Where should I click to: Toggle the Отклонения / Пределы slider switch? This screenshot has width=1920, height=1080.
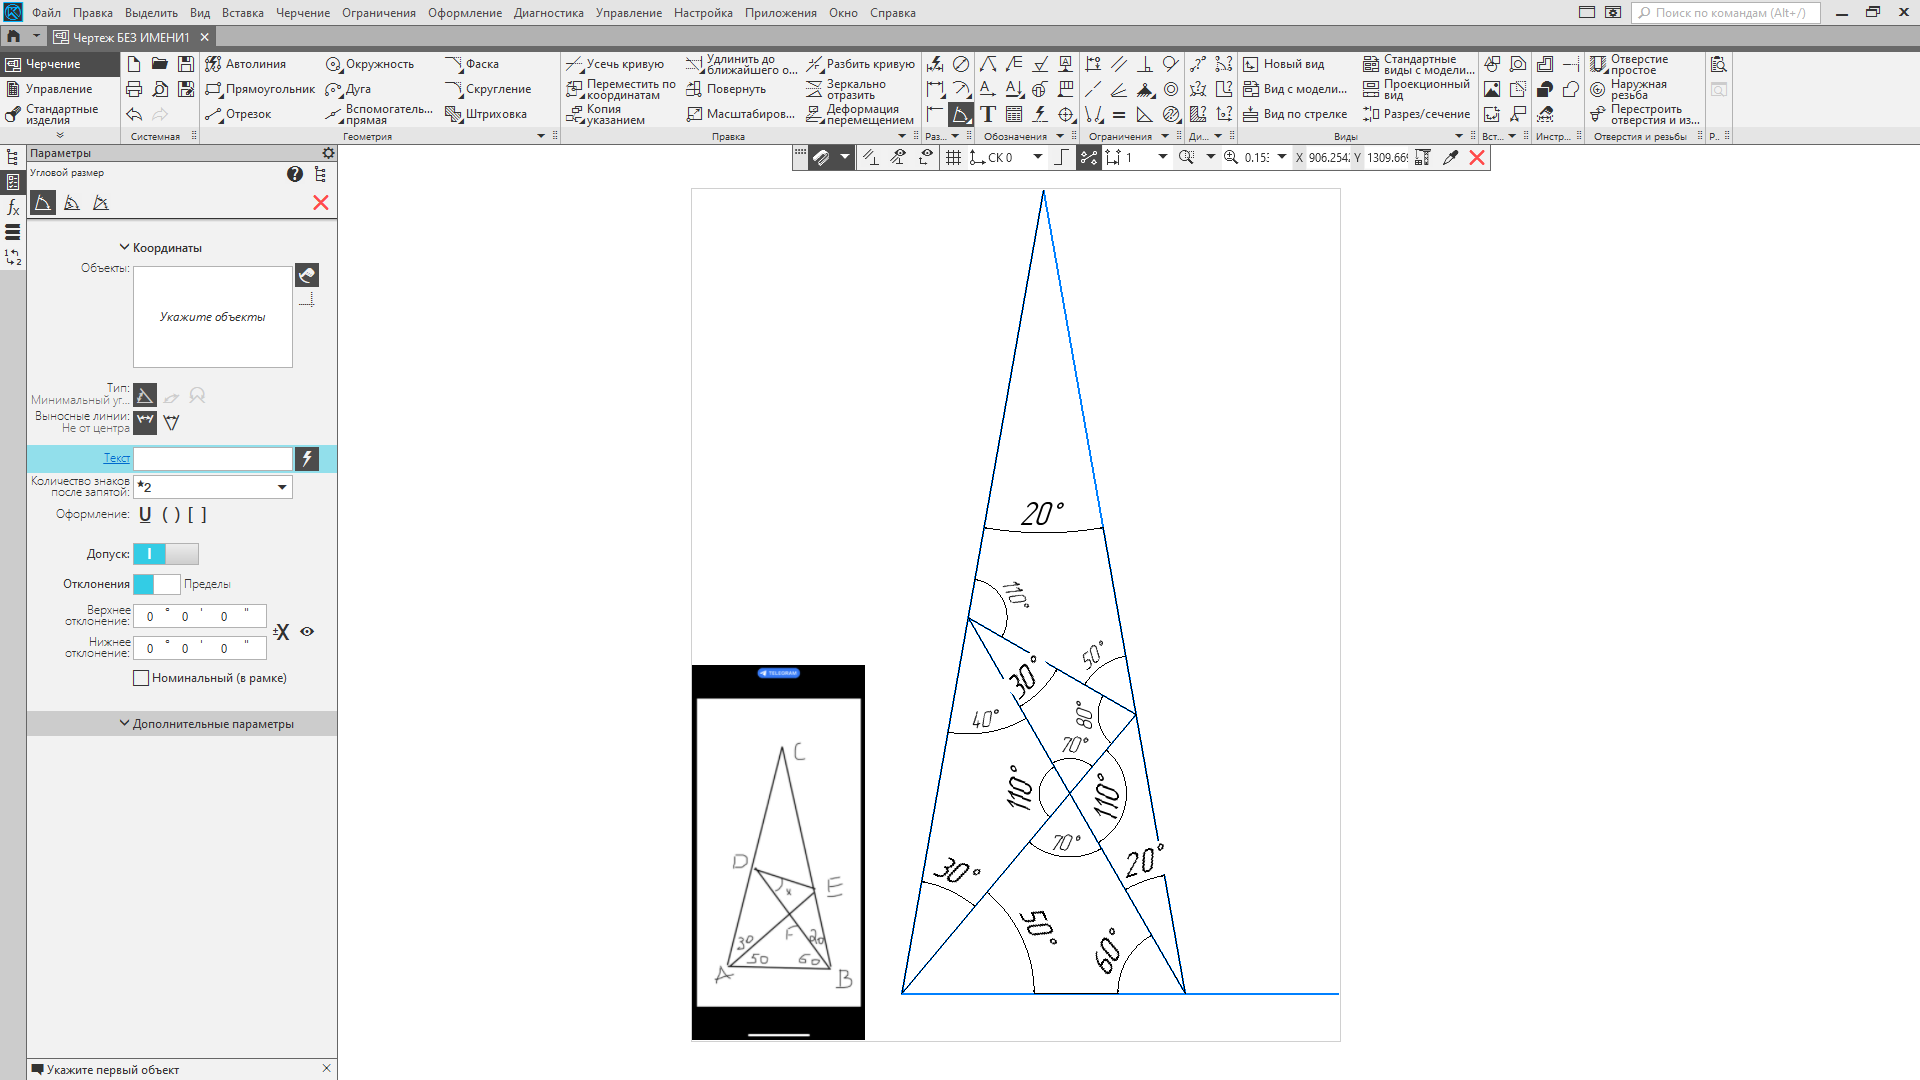pyautogui.click(x=156, y=584)
